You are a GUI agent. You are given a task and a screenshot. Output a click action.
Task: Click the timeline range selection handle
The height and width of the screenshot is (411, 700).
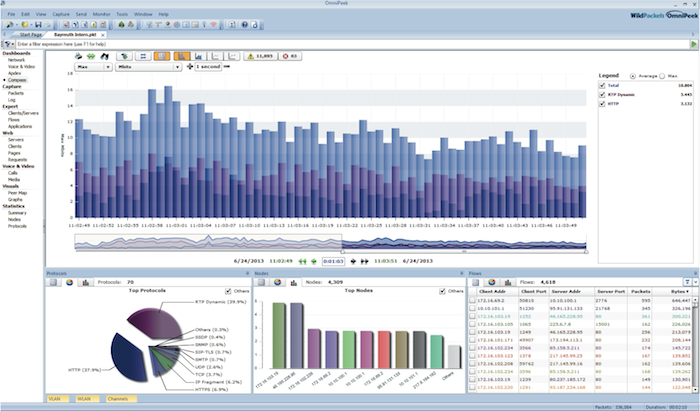point(342,252)
